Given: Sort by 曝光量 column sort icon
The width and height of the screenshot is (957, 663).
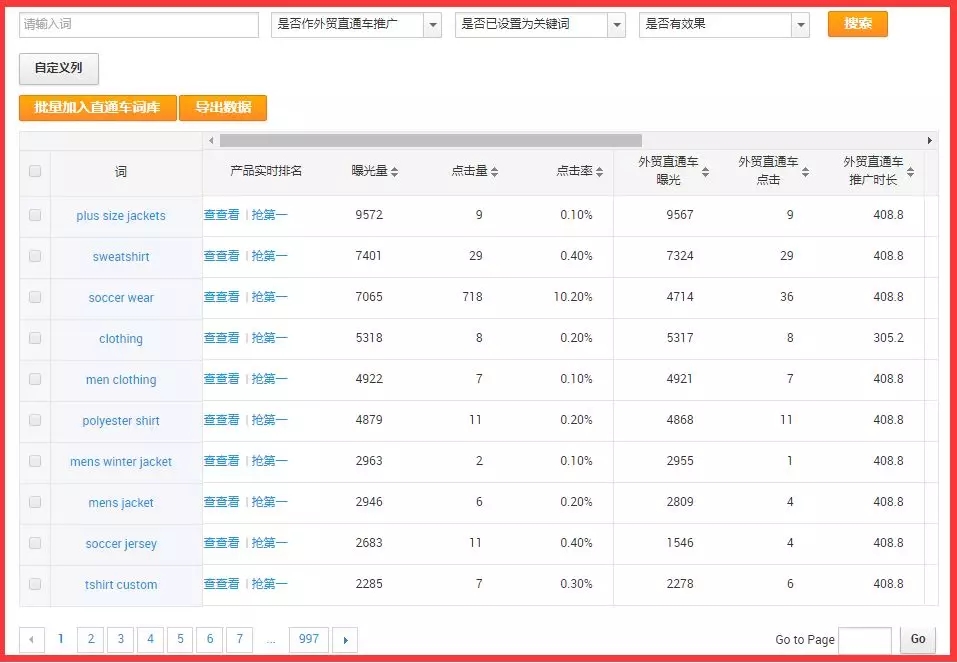Looking at the screenshot, I should click(x=394, y=172).
